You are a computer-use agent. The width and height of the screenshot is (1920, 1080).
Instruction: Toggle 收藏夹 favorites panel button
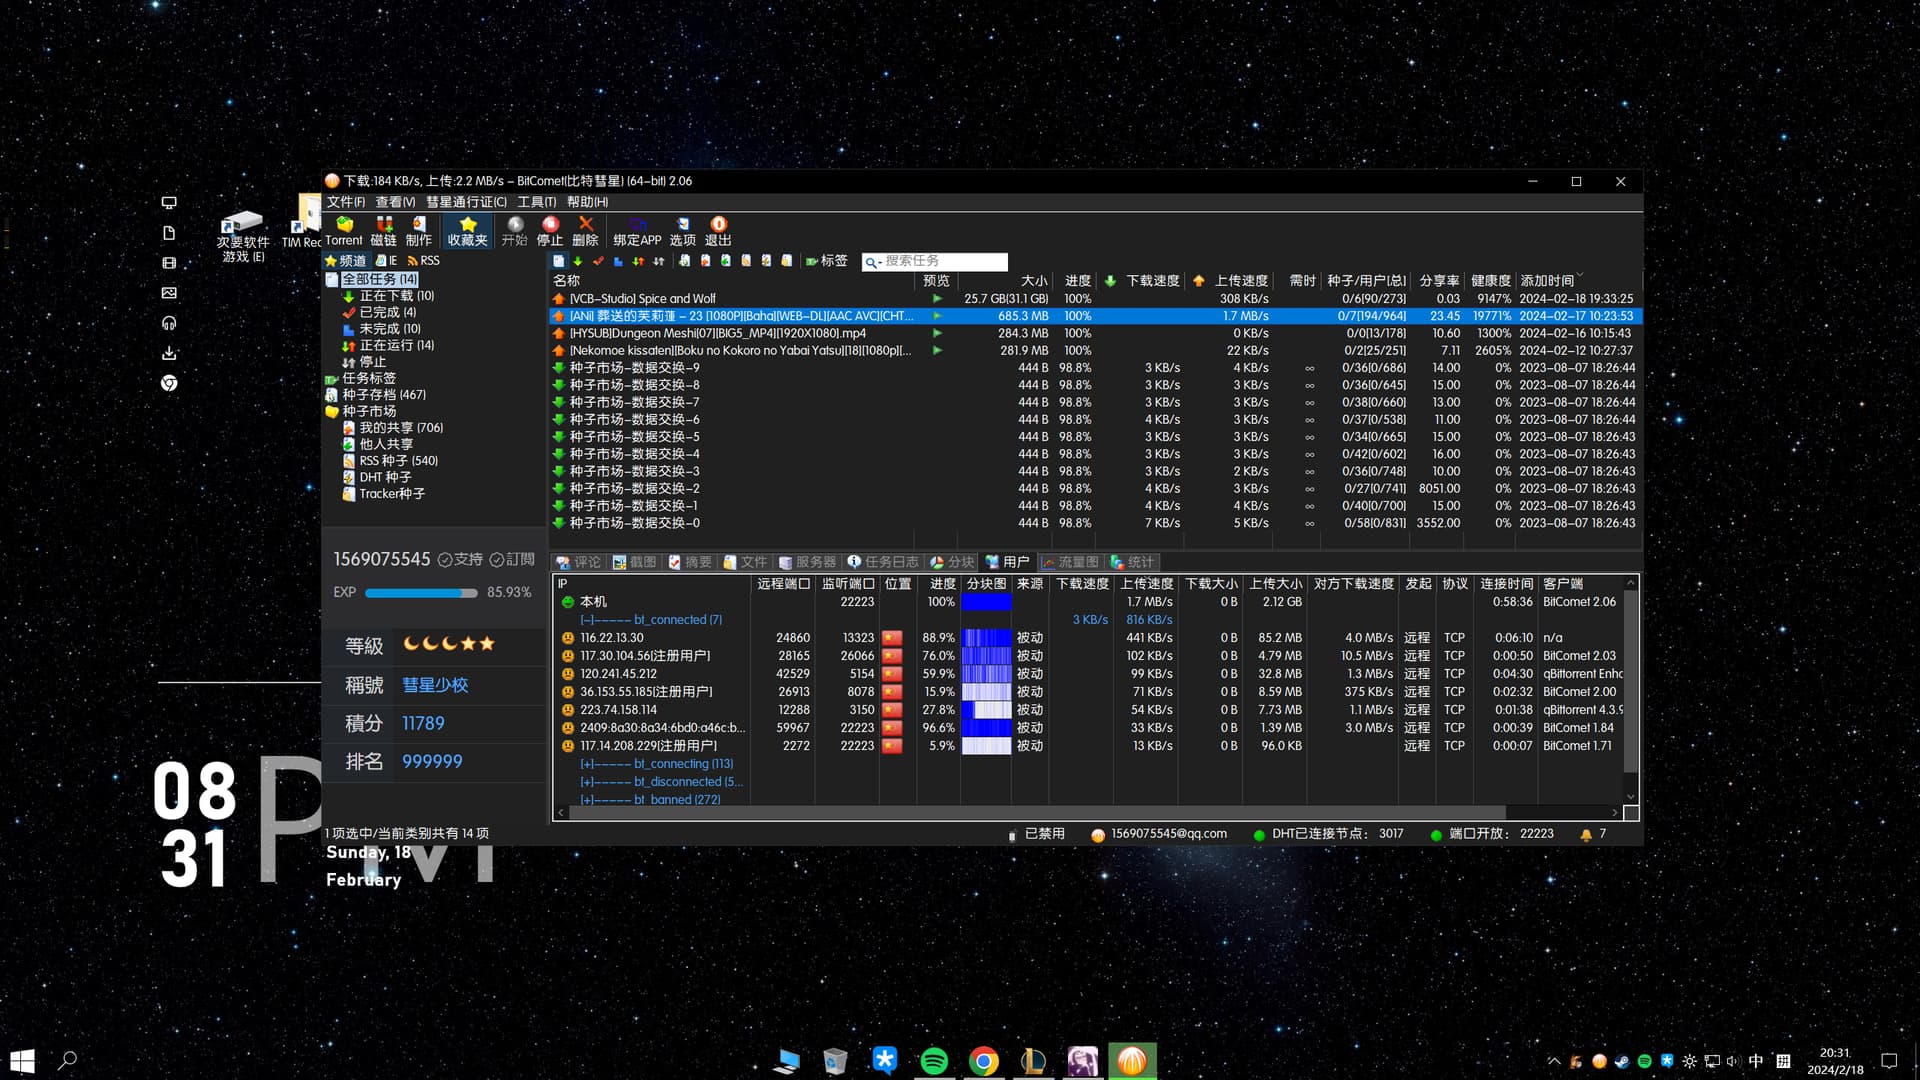pyautogui.click(x=467, y=231)
